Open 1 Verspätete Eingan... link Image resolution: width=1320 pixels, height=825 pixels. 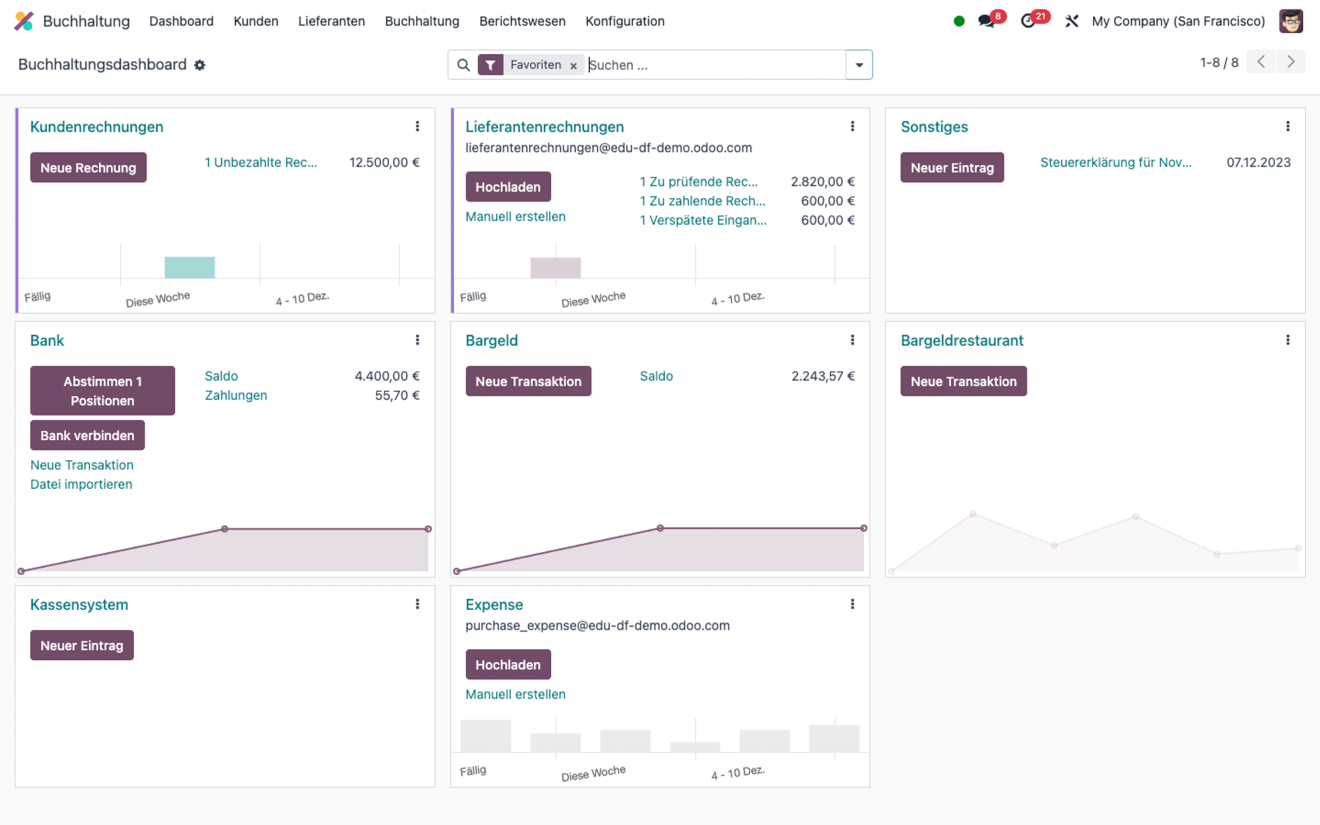(x=703, y=220)
